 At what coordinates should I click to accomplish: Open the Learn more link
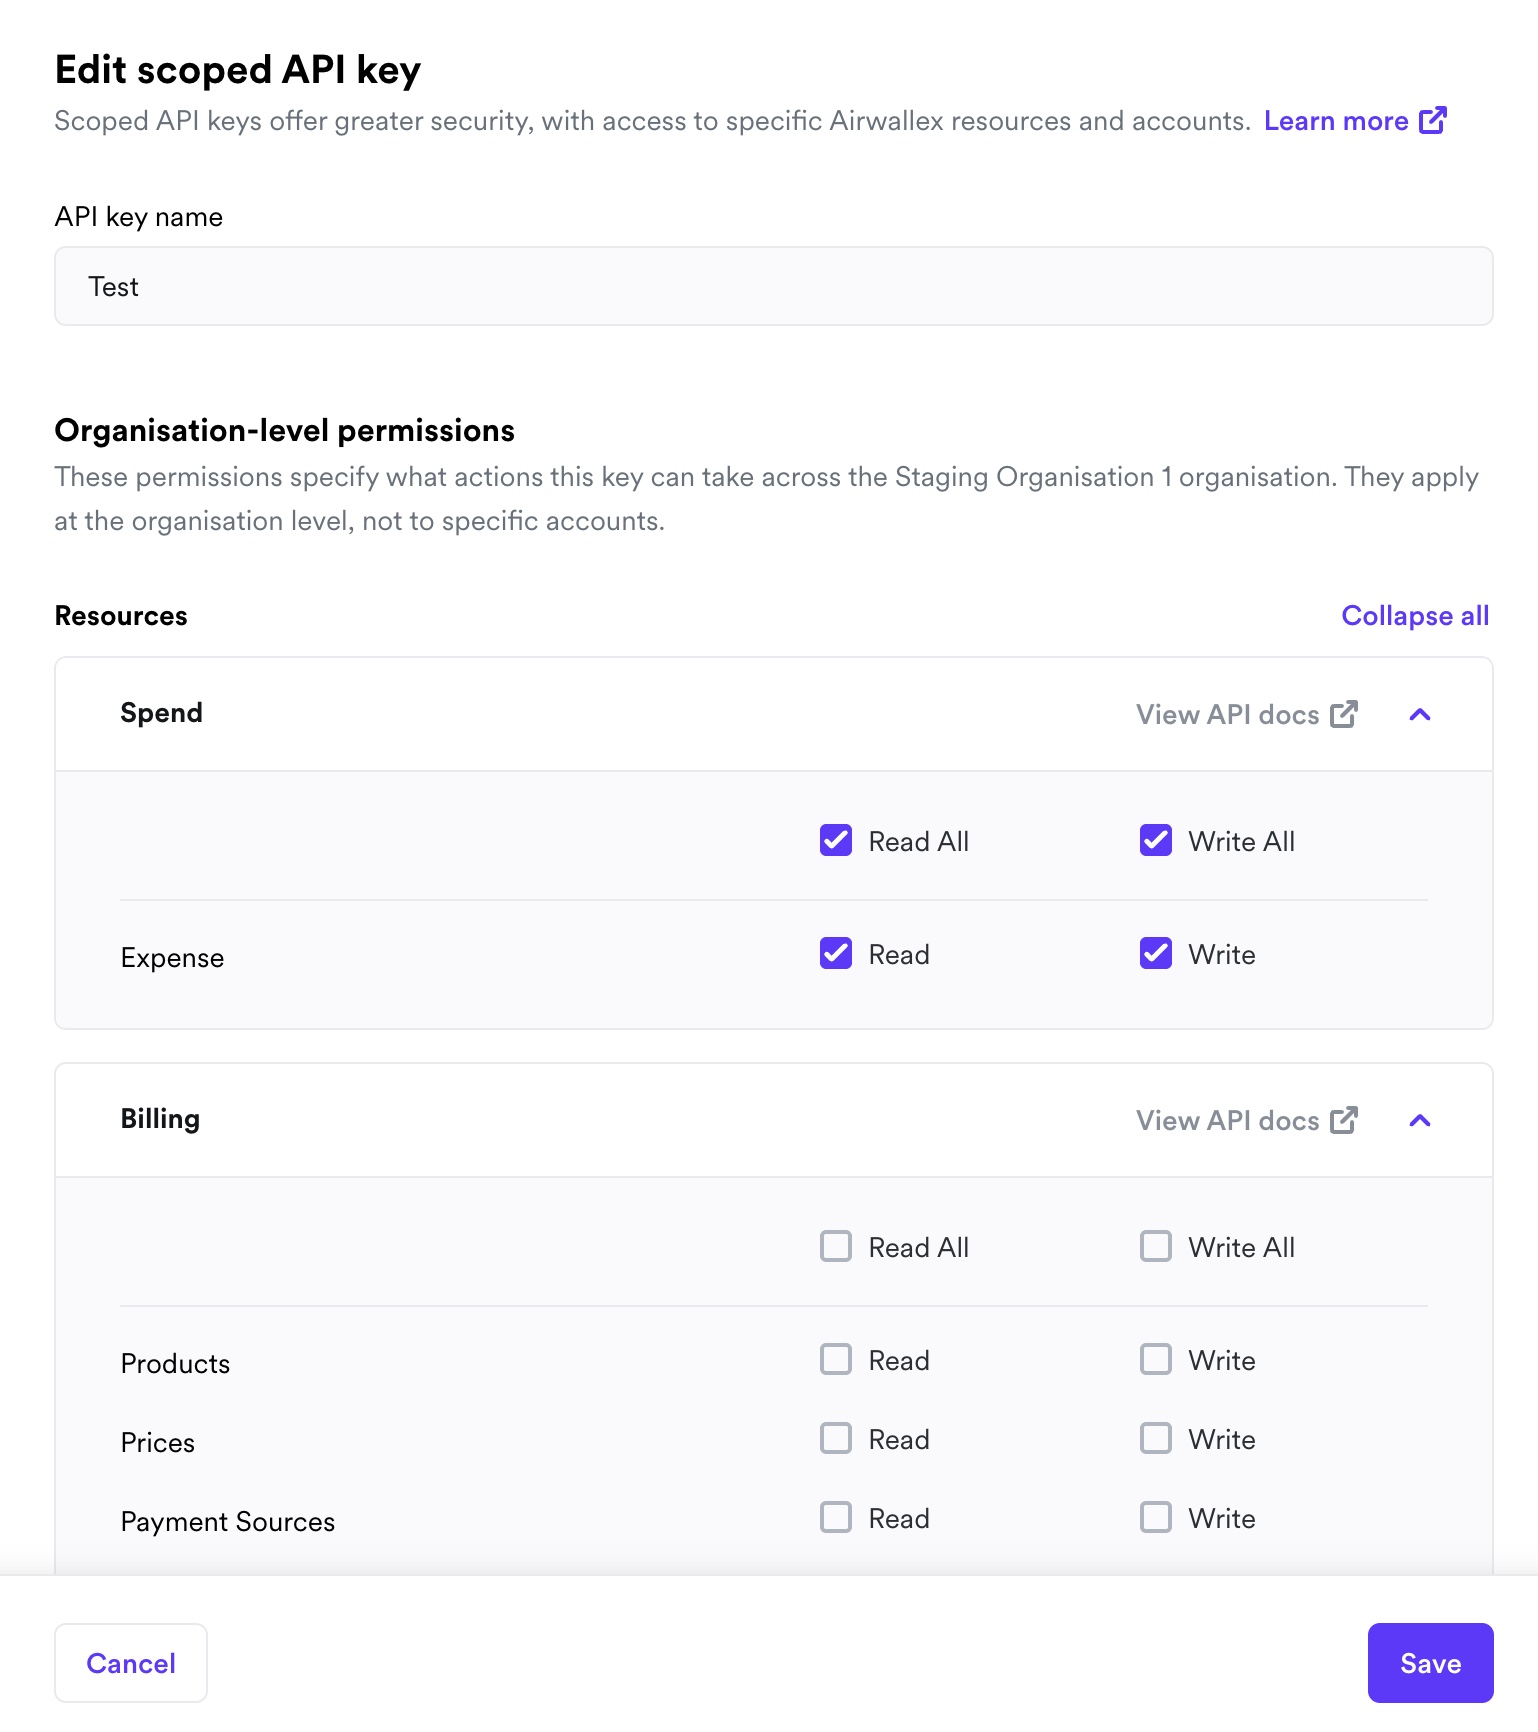point(1336,121)
